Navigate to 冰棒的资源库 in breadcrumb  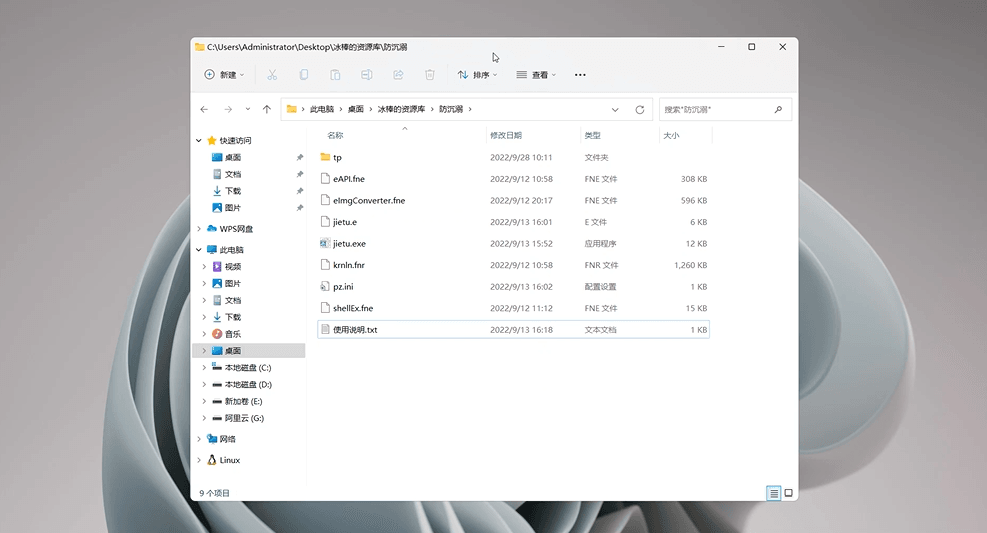tap(401, 109)
